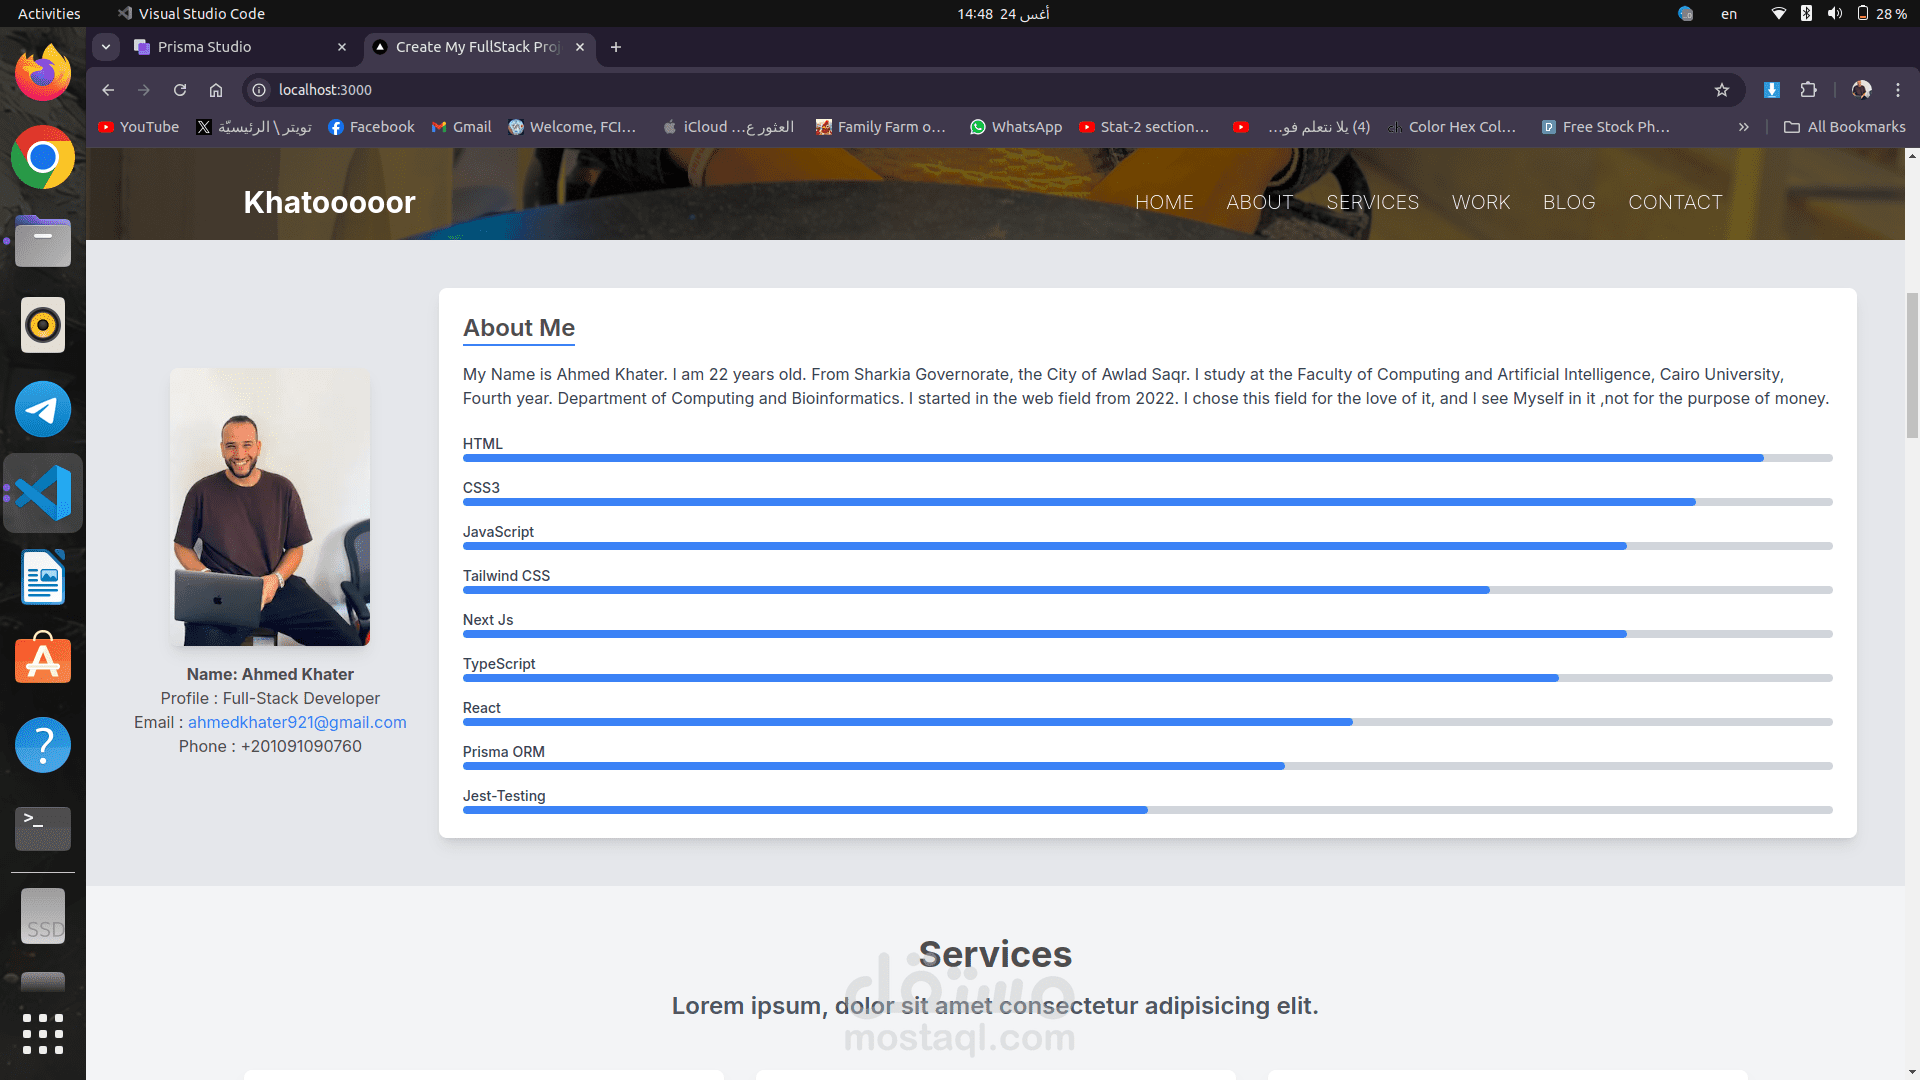Open the Activities overview
Image resolution: width=1920 pixels, height=1080 pixels.
[49, 14]
